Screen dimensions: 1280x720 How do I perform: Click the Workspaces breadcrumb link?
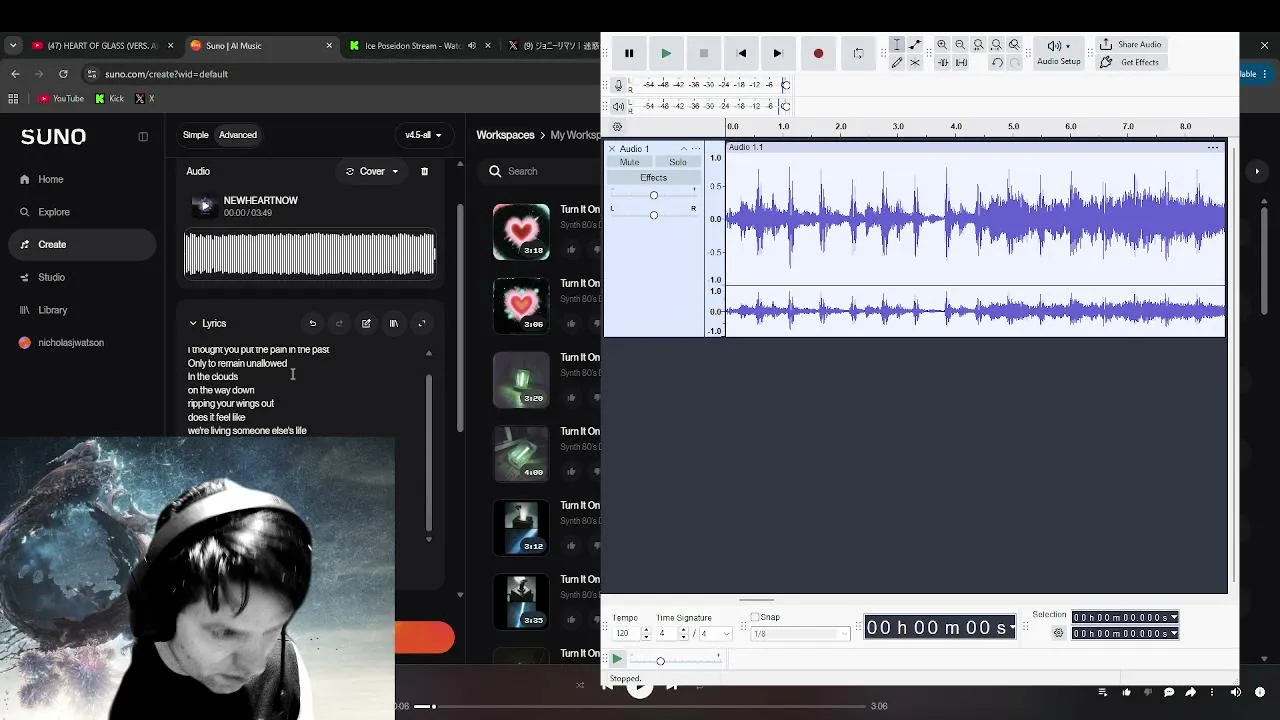click(x=505, y=135)
